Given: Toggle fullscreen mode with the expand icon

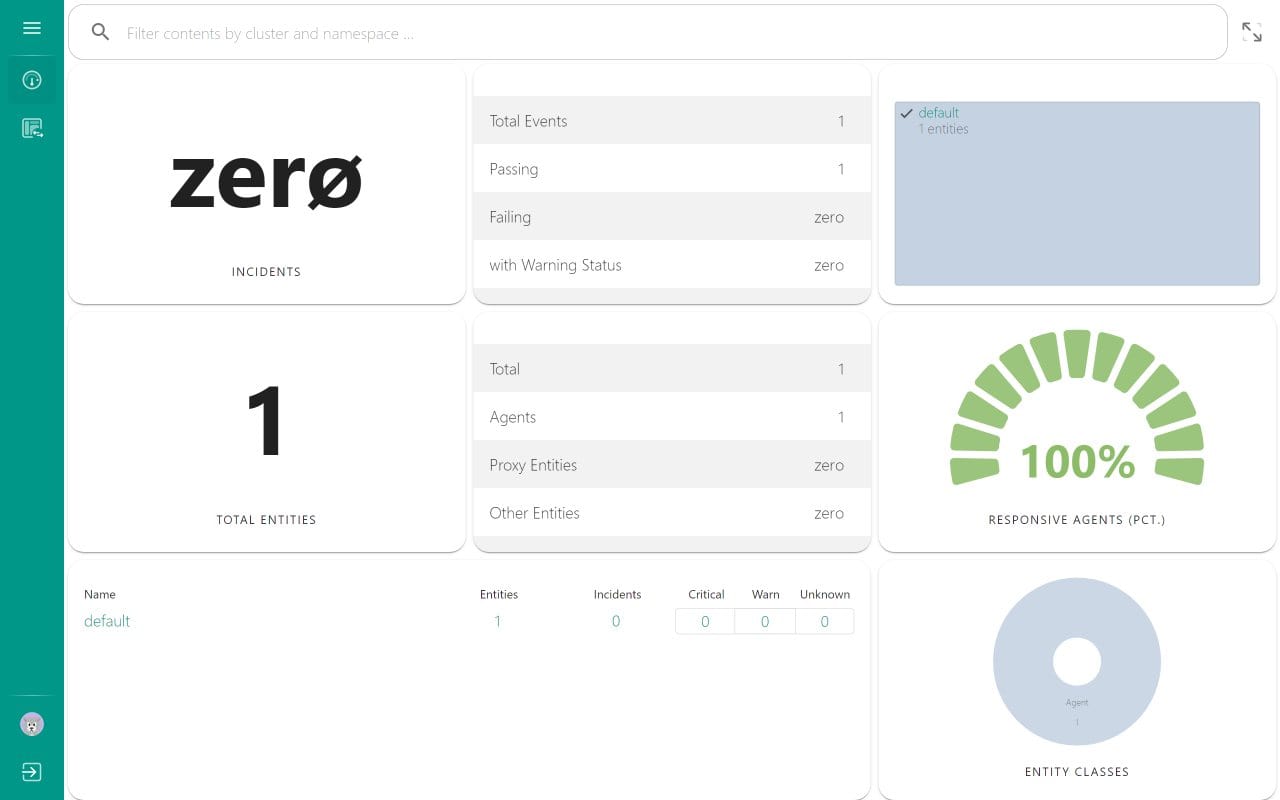Looking at the screenshot, I should (1252, 31).
